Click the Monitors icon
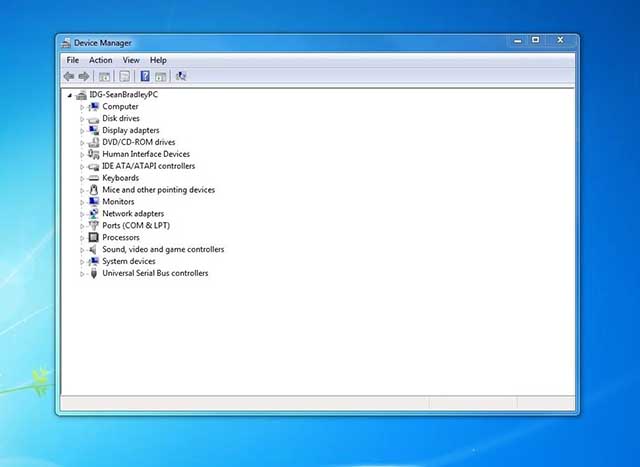 pos(93,202)
